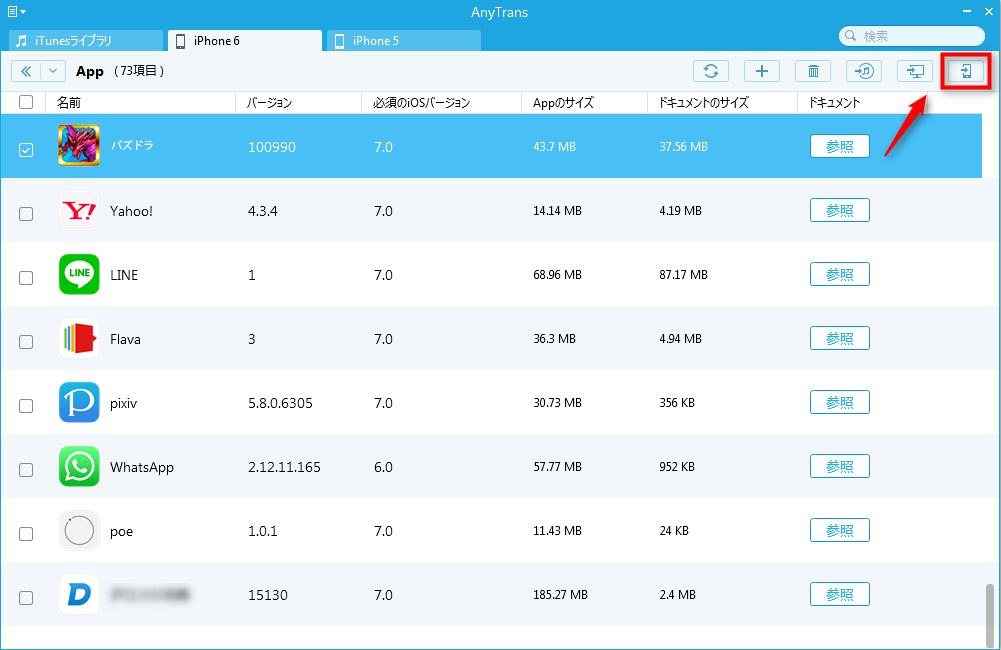Viewport: 1001px width, 650px height.
Task: Select WhatsApp version 2.12.11.165 cell
Action: (284, 467)
